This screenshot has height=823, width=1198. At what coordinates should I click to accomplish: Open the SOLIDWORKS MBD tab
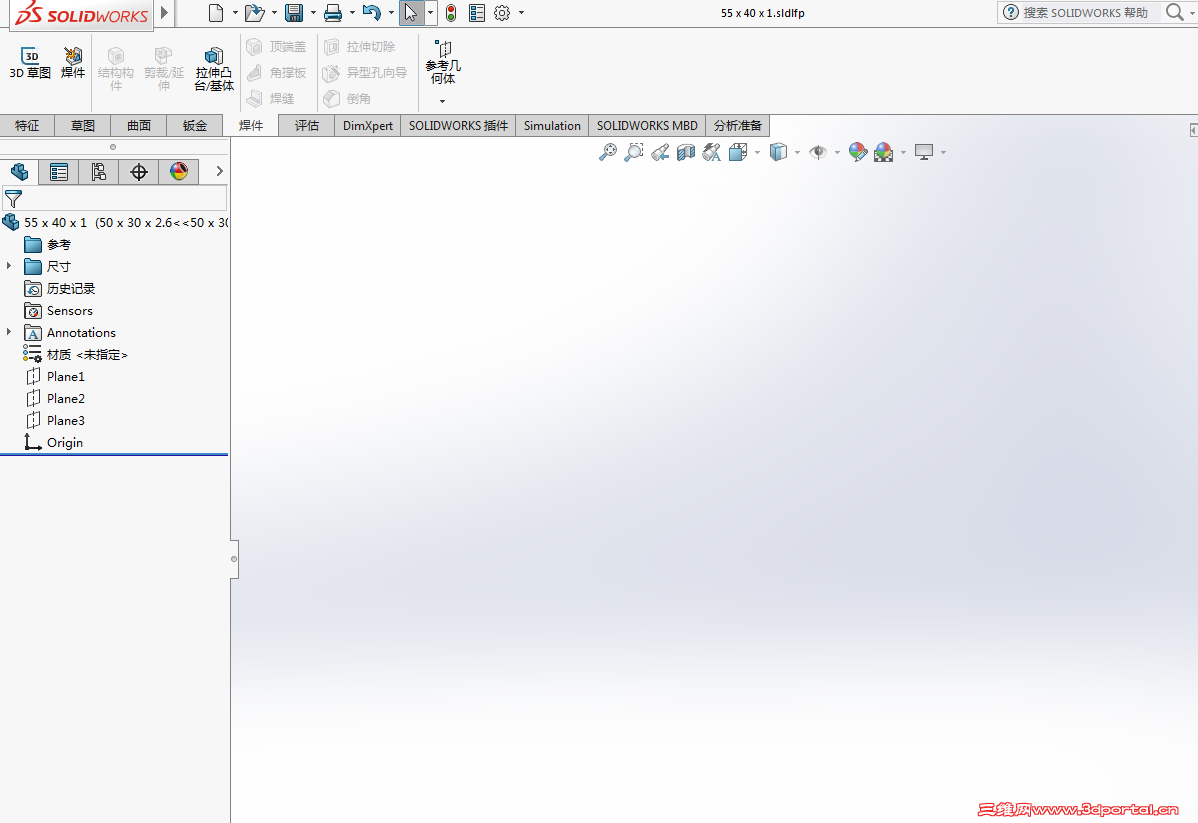point(647,125)
